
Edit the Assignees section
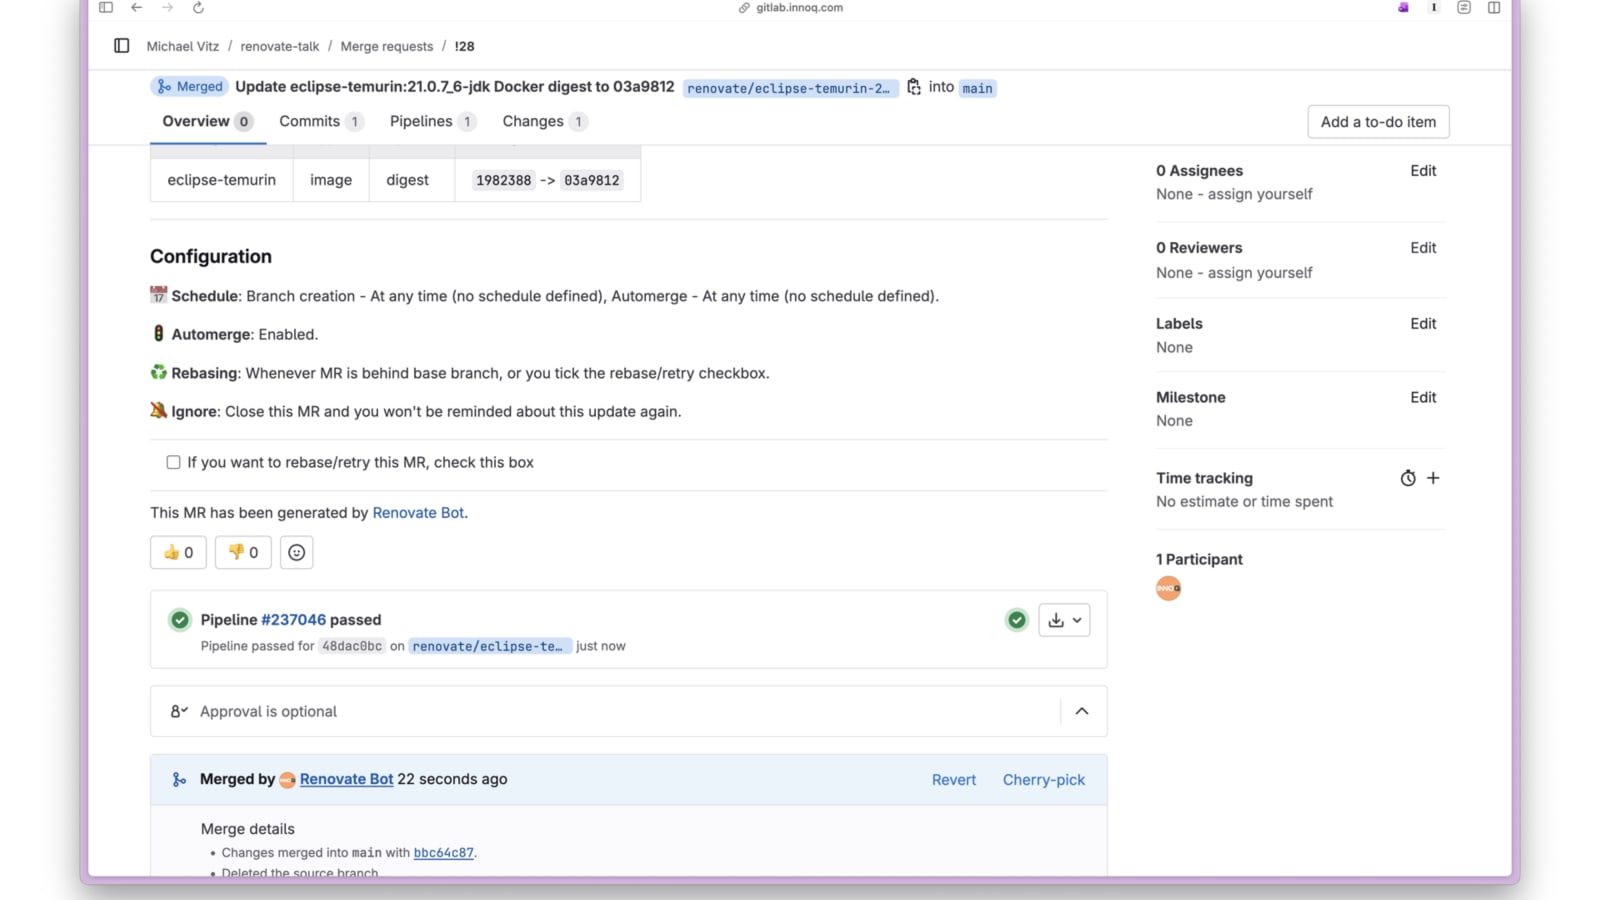click(x=1423, y=171)
